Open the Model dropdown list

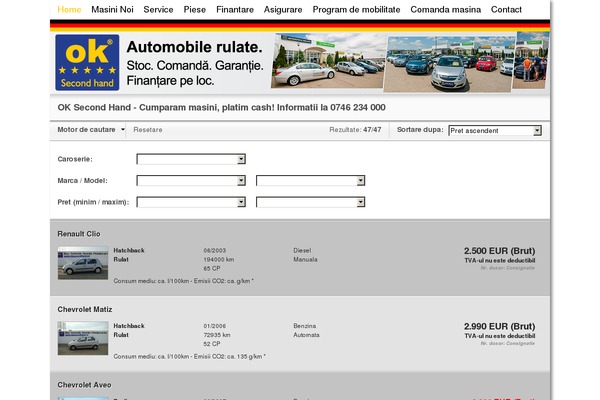(310, 180)
